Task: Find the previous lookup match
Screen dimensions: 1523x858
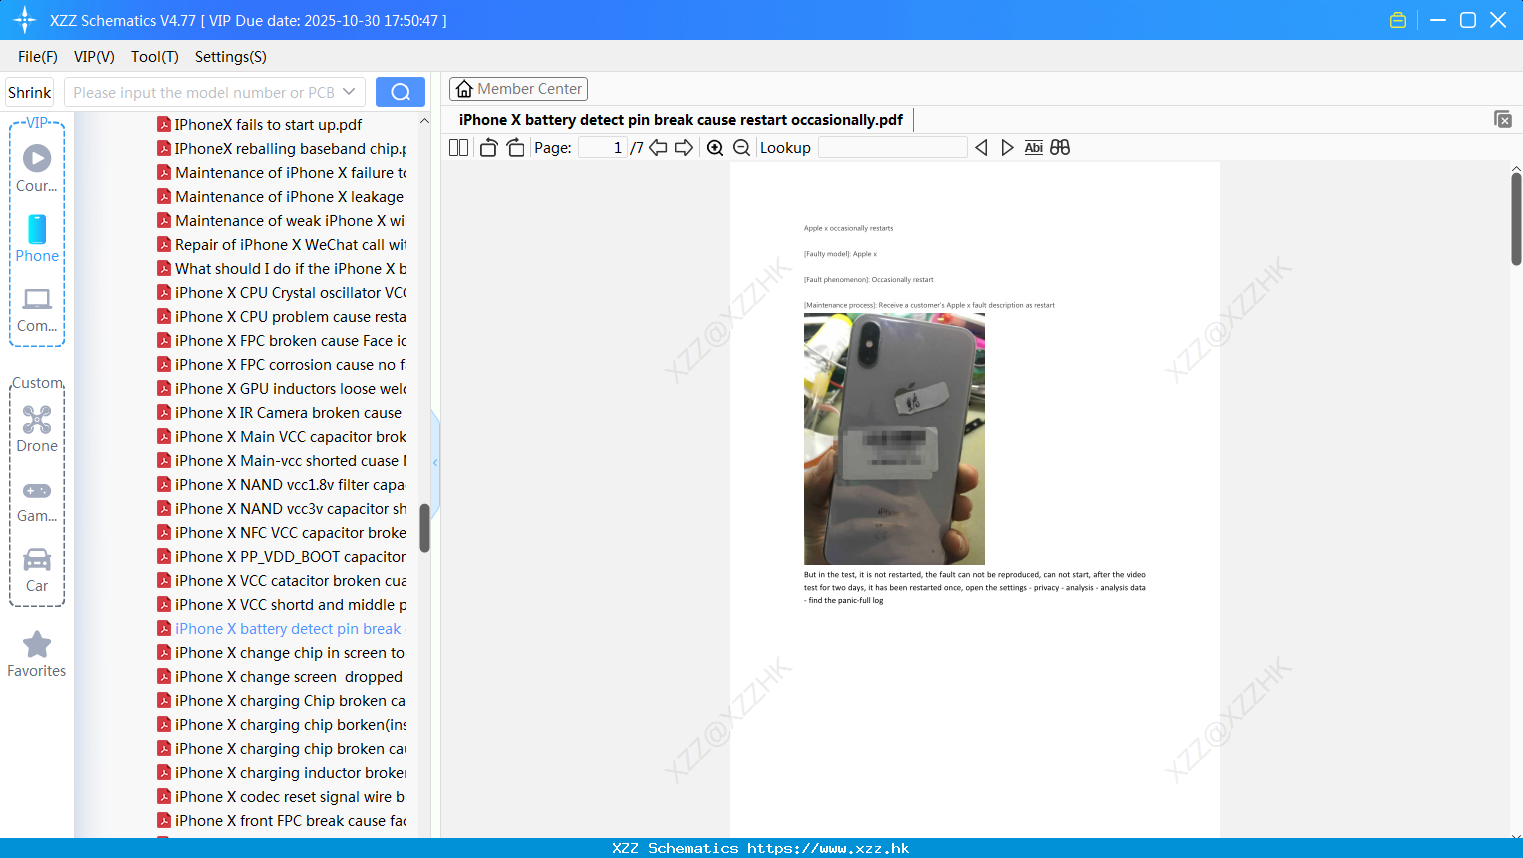Action: tap(981, 148)
